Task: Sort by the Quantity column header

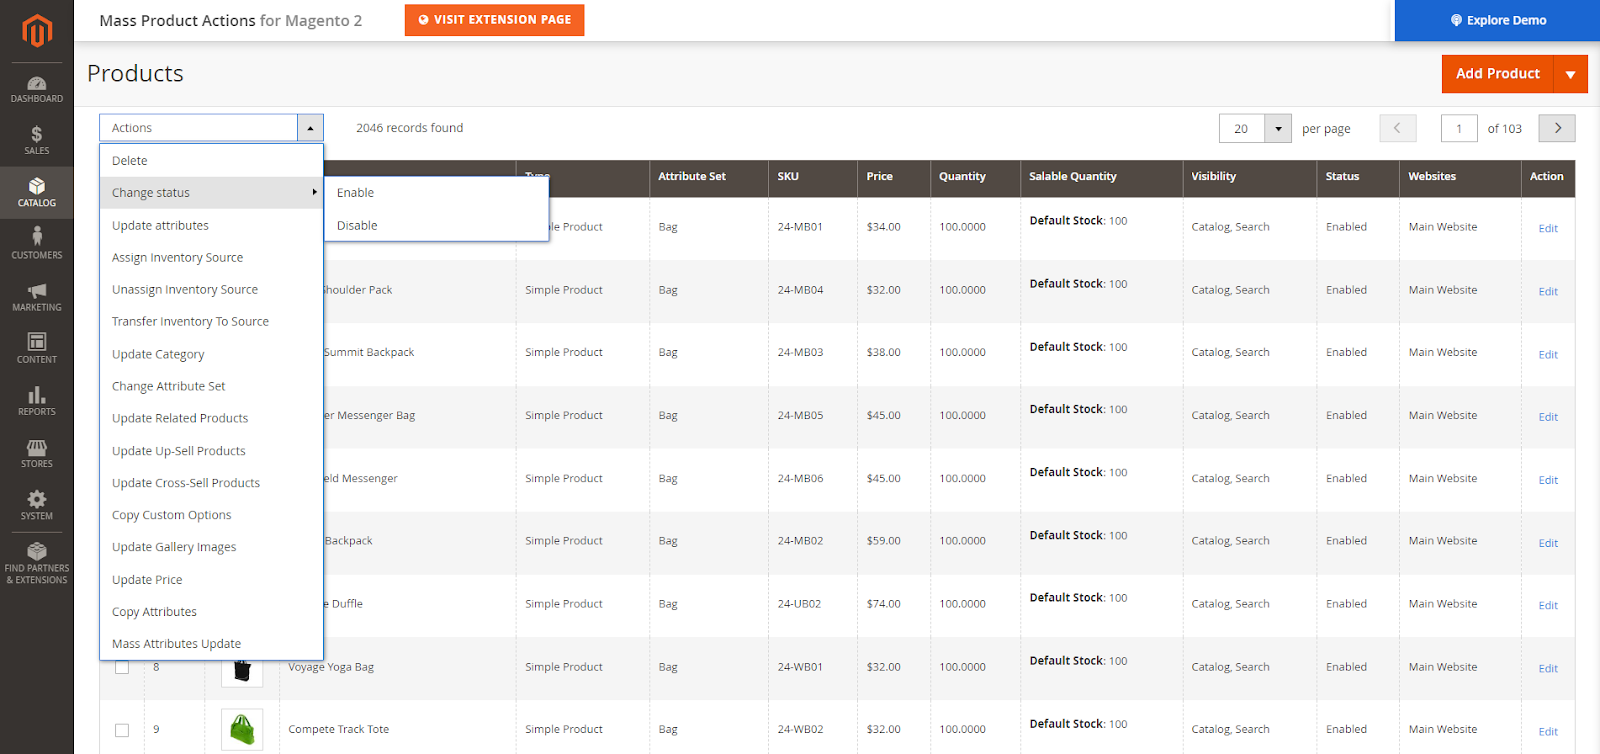Action: (975, 177)
